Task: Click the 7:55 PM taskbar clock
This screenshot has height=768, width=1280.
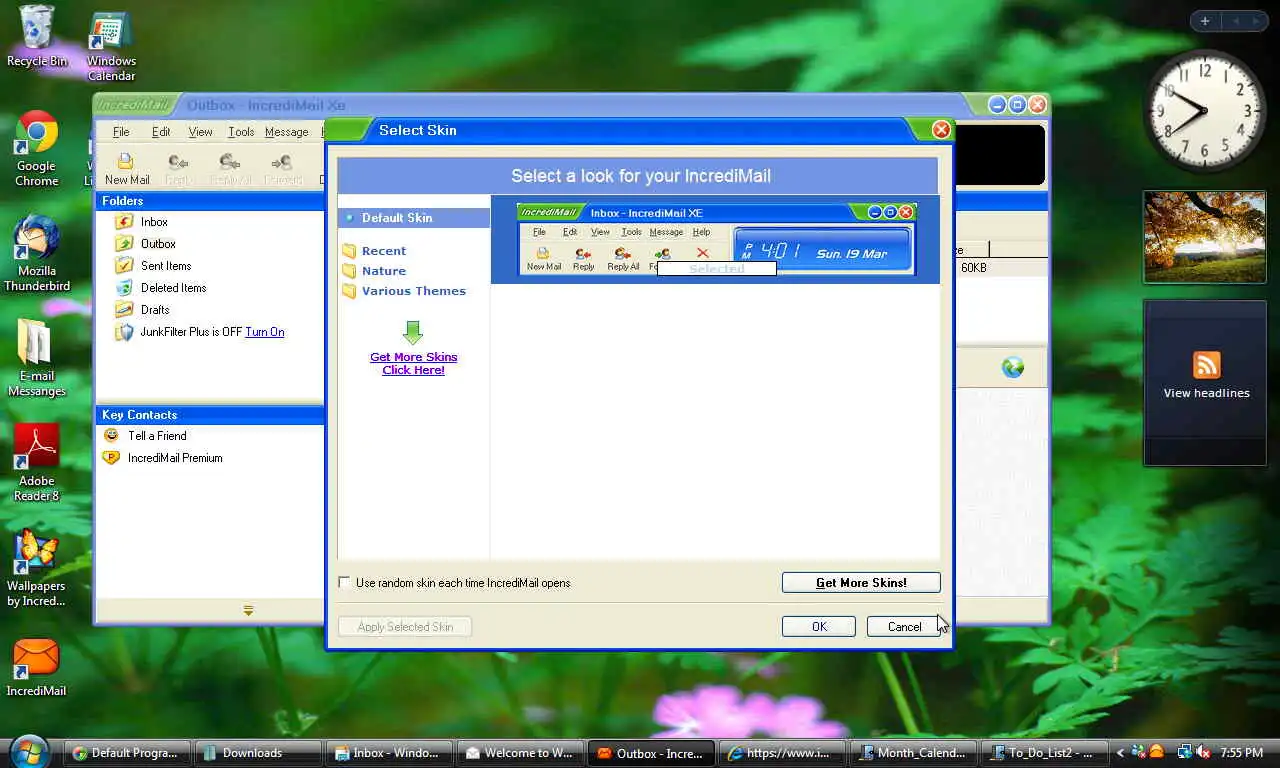Action: pos(1240,753)
